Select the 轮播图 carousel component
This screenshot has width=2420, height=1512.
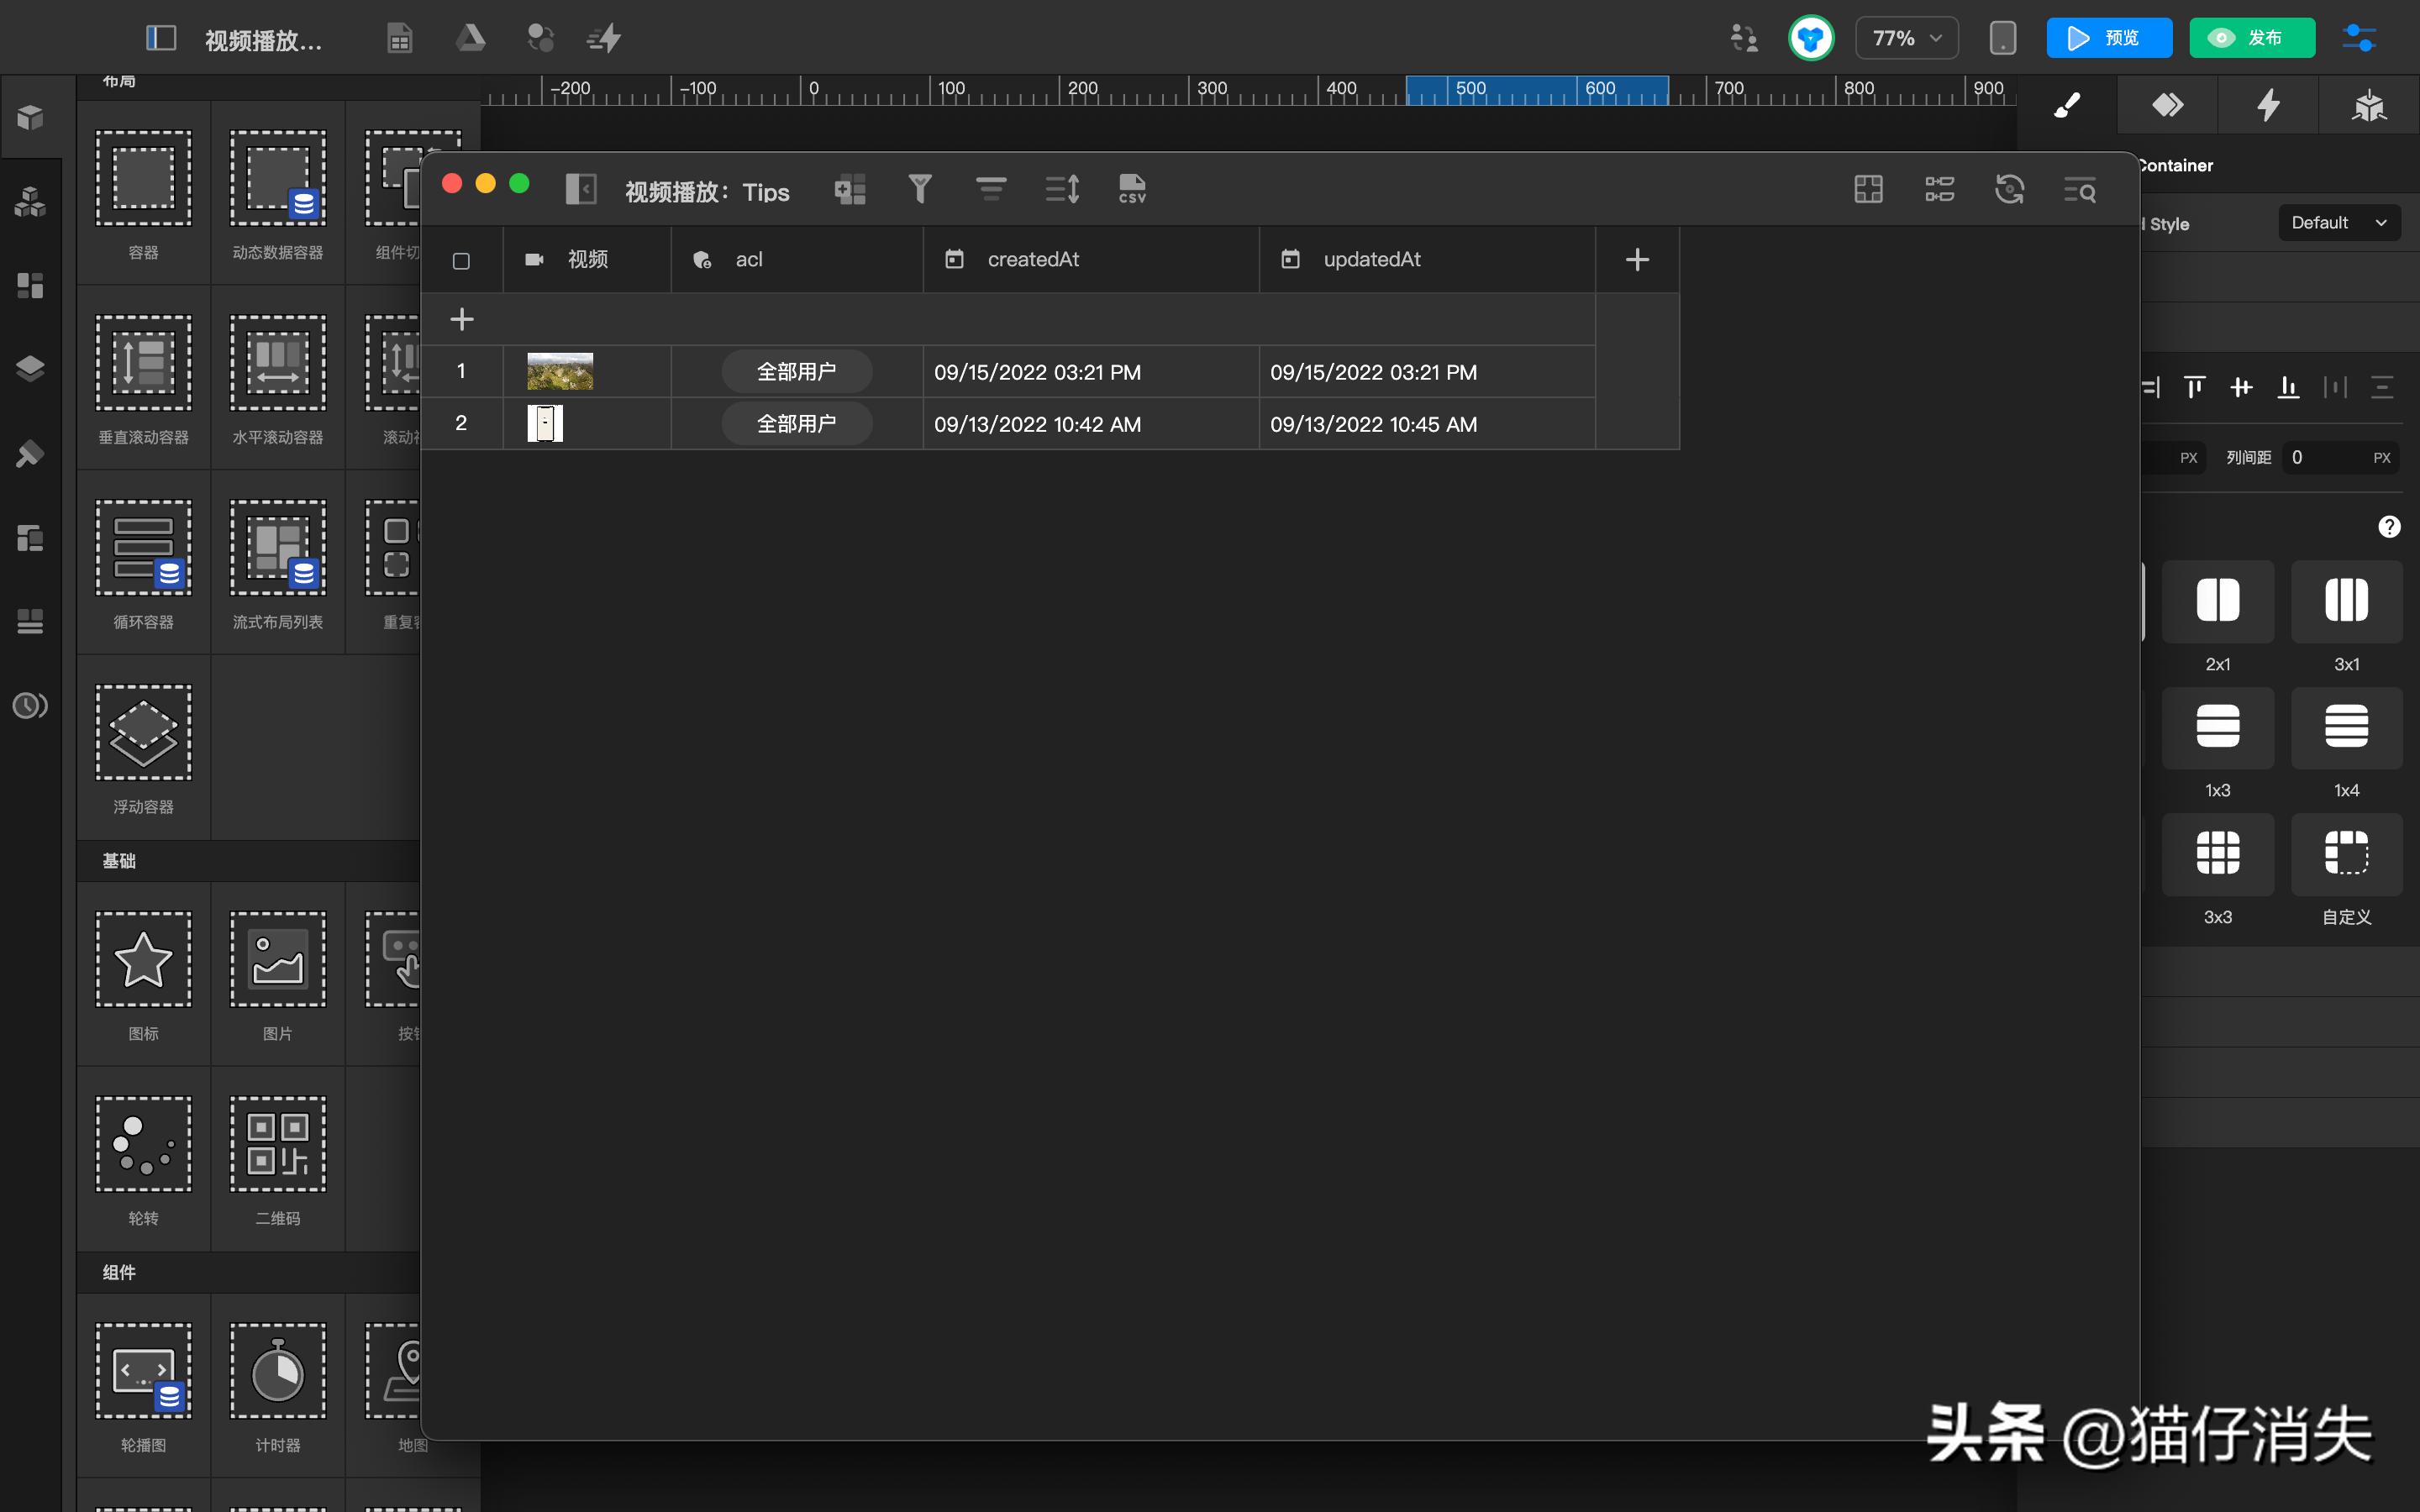(142, 1370)
